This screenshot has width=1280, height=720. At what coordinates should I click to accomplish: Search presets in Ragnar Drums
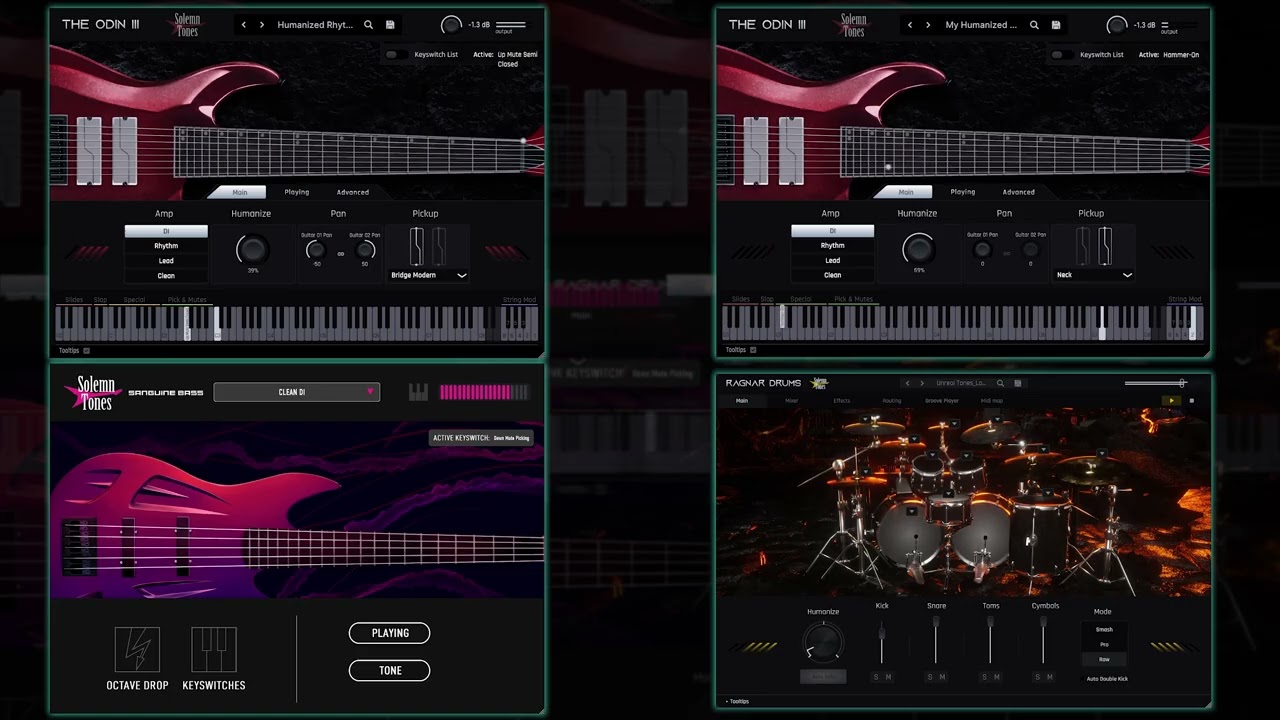point(1000,383)
